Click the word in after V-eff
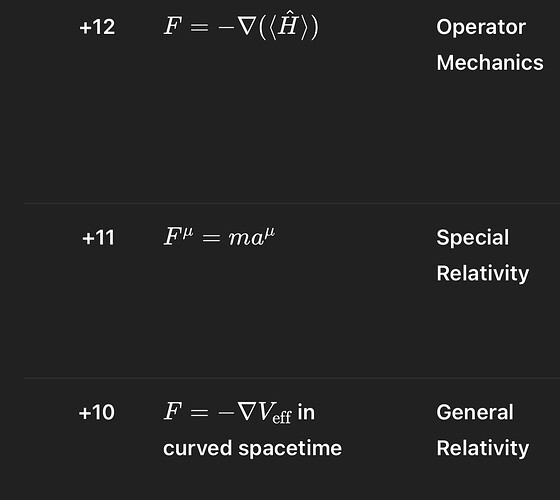The image size is (560, 500). coord(306,412)
